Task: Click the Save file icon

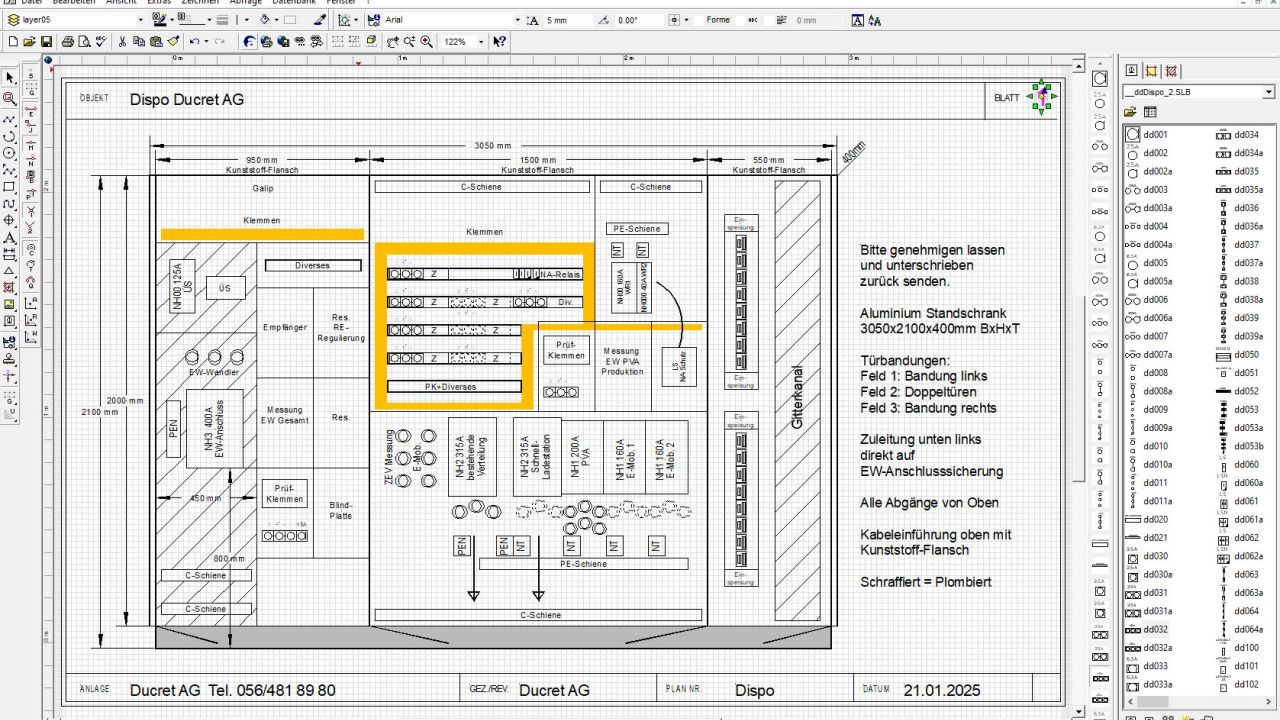Action: click(x=46, y=42)
